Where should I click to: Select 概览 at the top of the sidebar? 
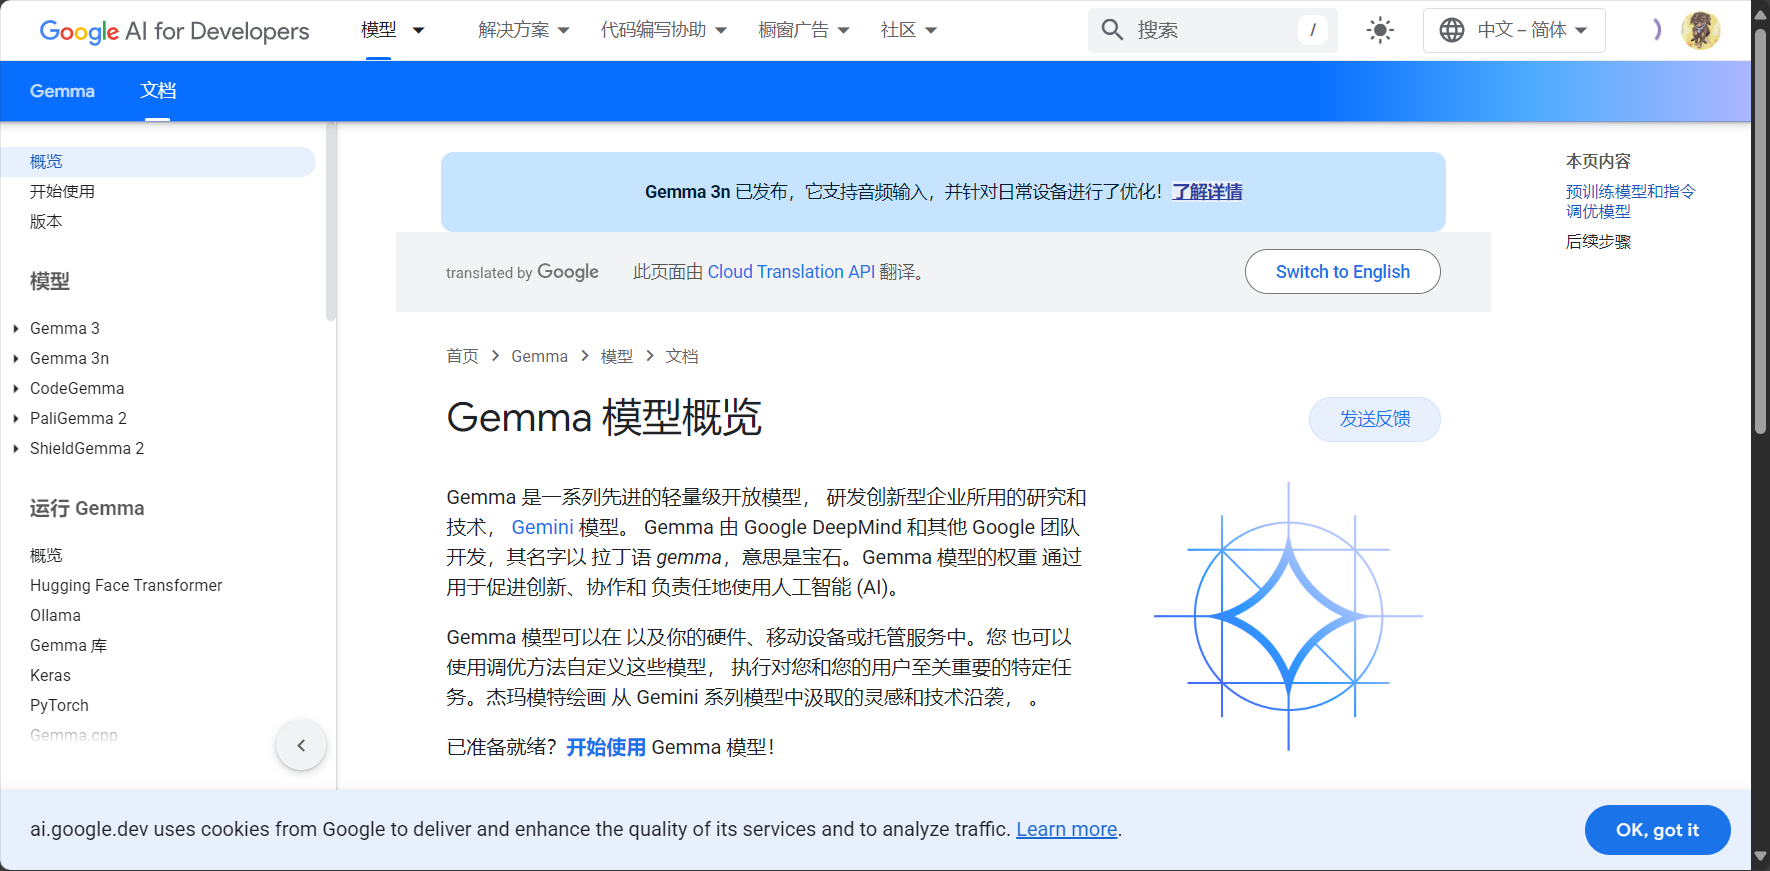coord(158,162)
